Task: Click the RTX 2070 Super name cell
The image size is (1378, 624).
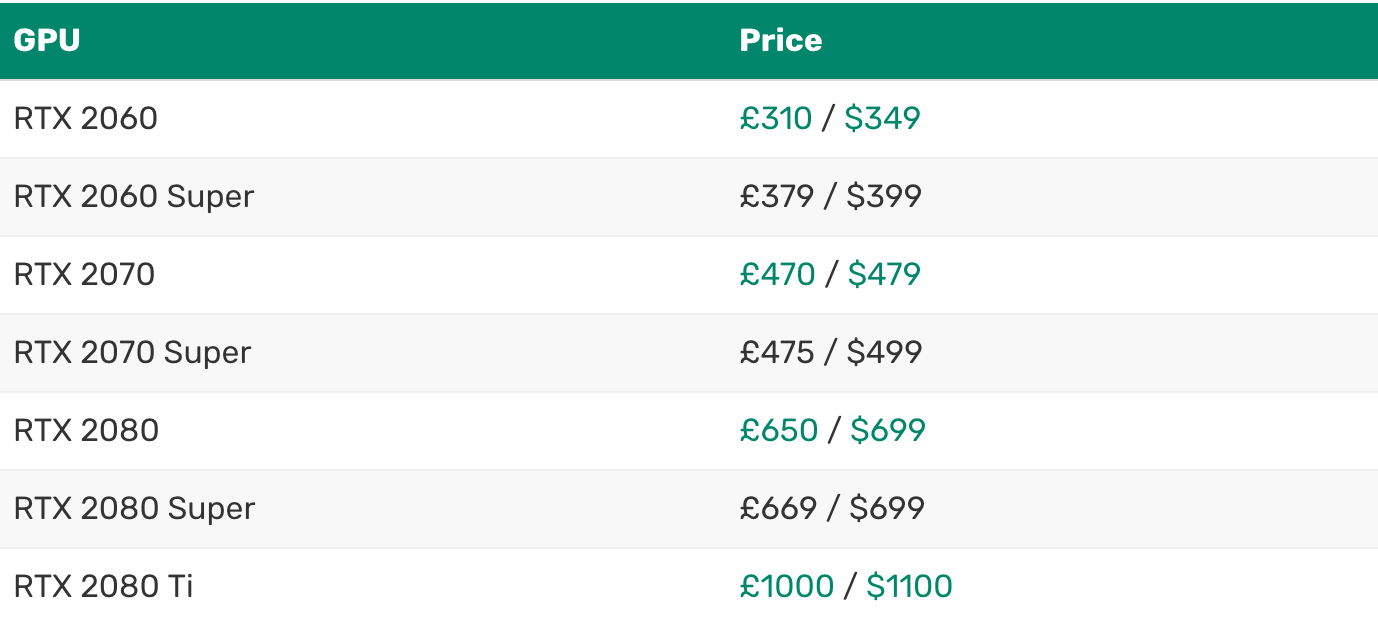Action: [x=132, y=353]
